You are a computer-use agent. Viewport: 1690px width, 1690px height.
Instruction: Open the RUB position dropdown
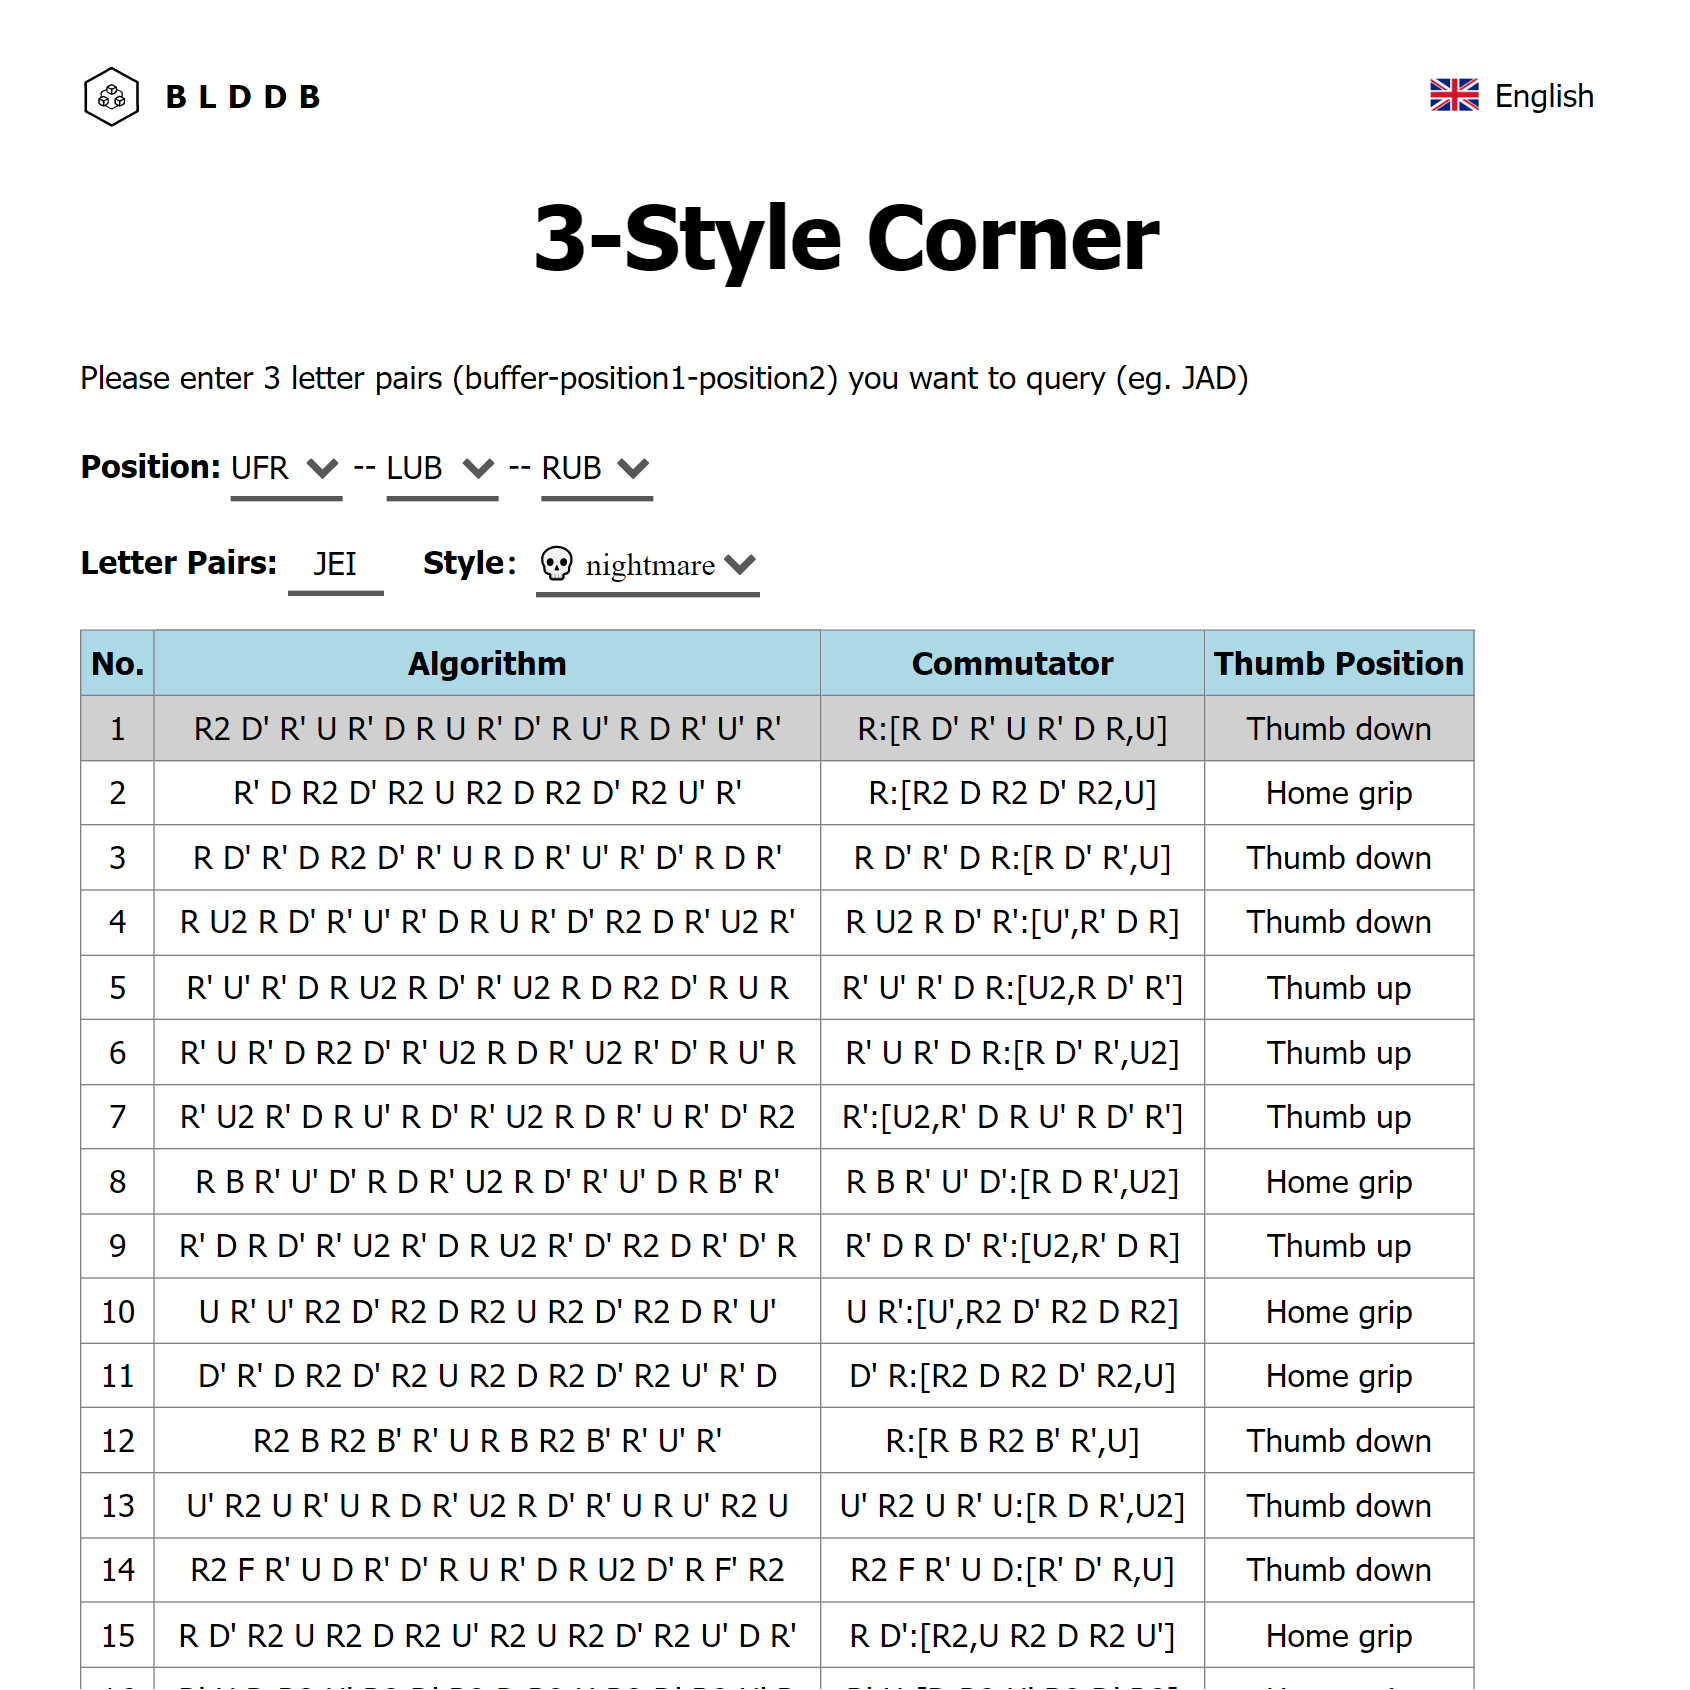[x=596, y=468]
